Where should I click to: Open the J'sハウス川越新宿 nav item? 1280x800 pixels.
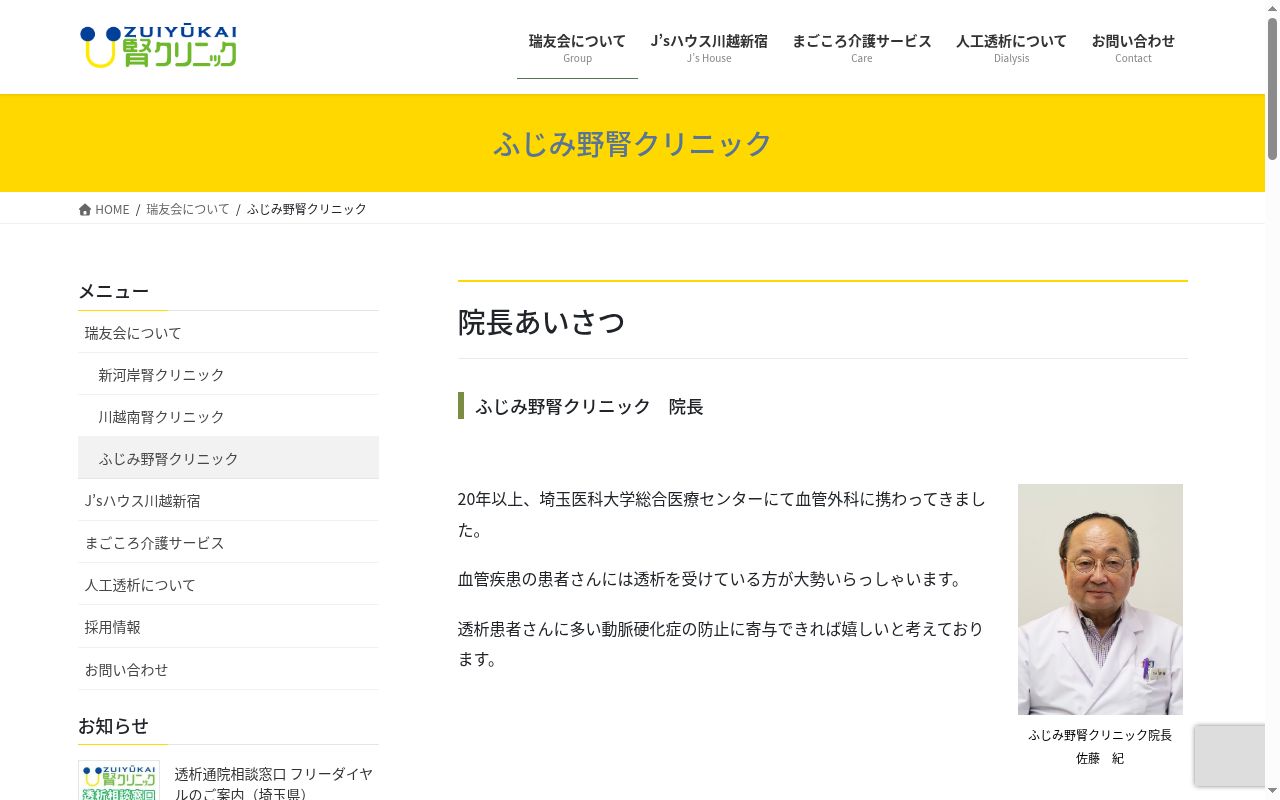tap(709, 47)
